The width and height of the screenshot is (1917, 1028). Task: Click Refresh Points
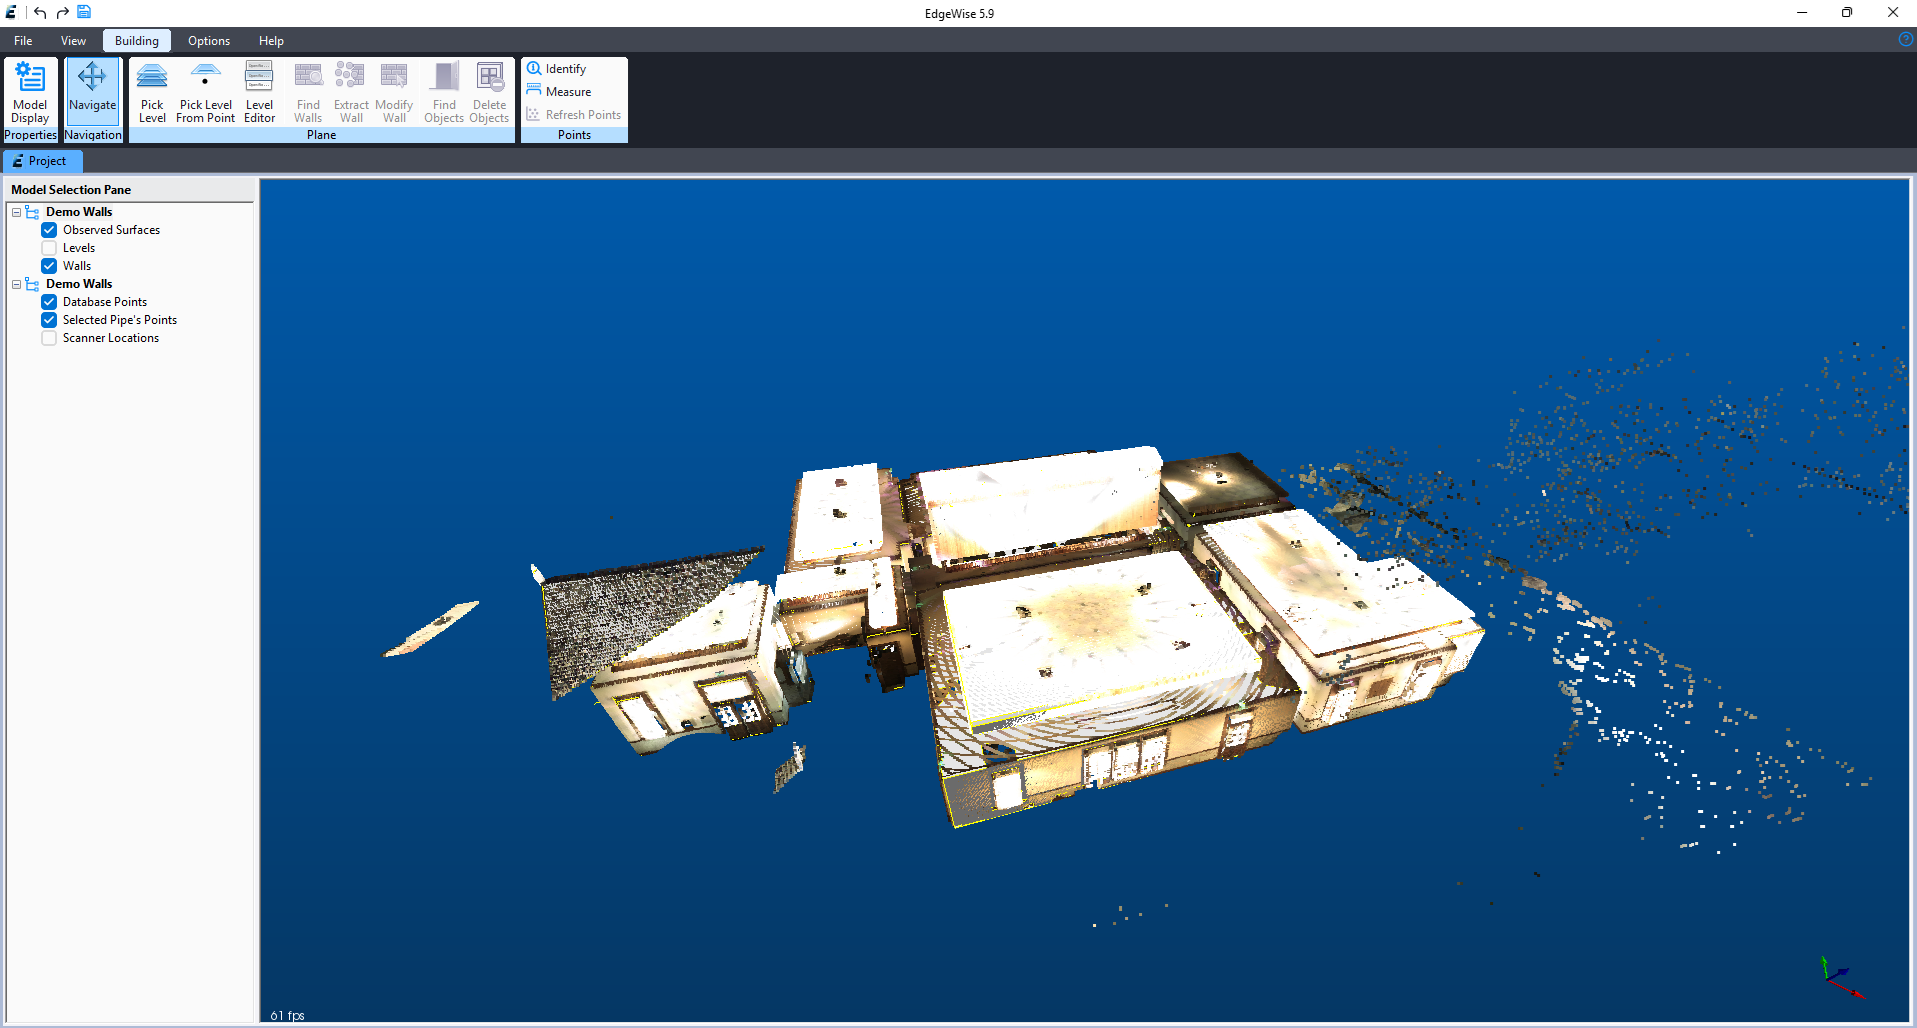[x=574, y=115]
